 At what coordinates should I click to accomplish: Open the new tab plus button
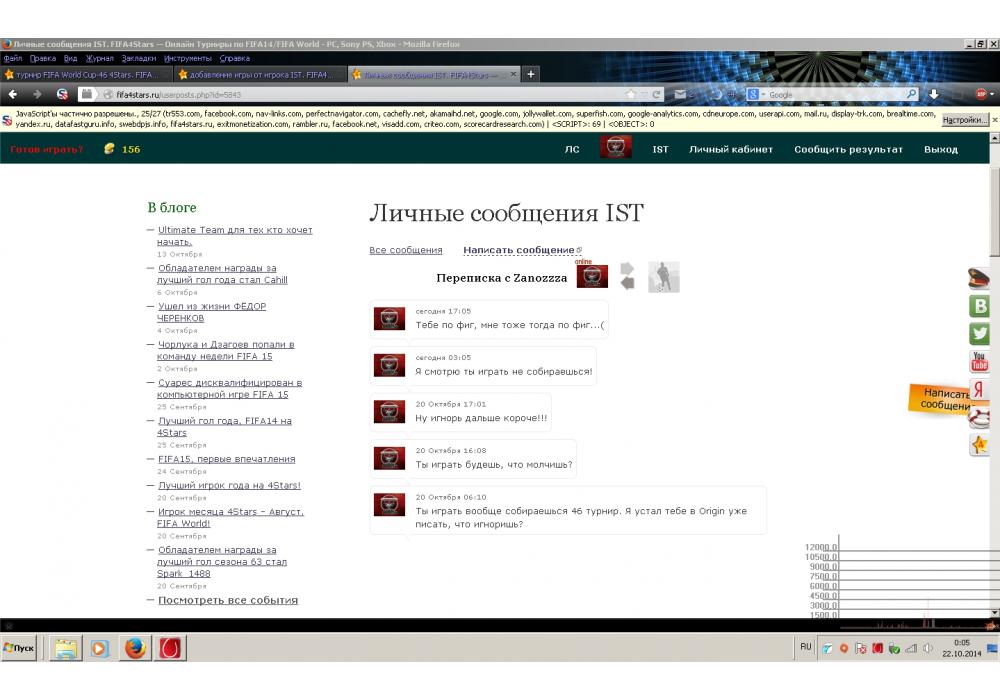[x=531, y=74]
